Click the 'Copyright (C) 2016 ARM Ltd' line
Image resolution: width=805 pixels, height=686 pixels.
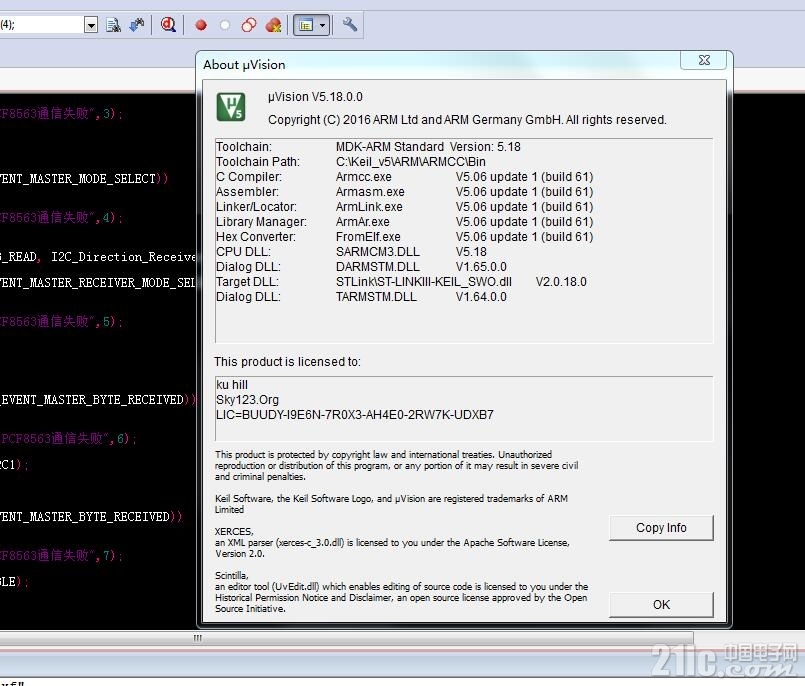point(467,120)
